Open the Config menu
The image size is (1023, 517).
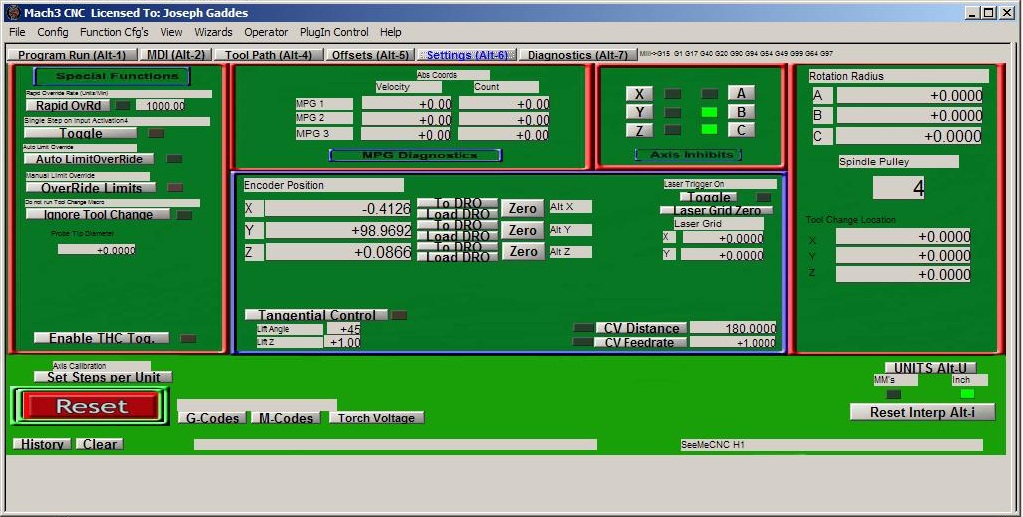(53, 32)
